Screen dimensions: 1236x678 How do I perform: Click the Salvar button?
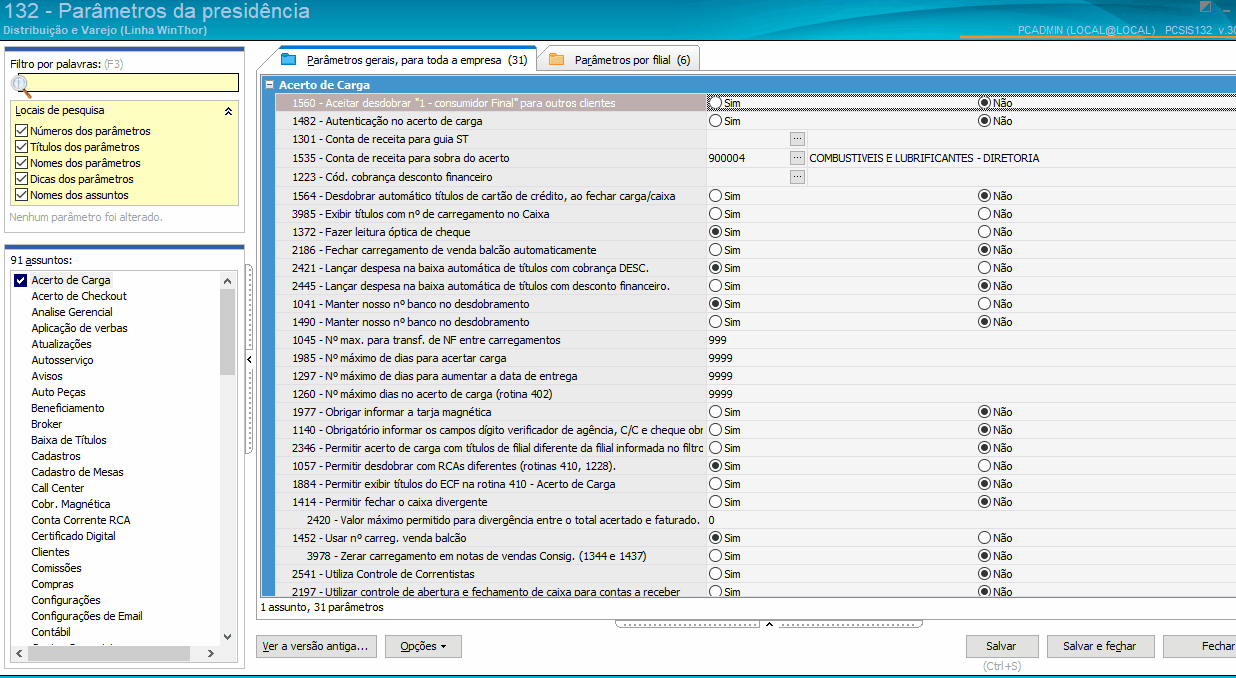tap(1002, 646)
